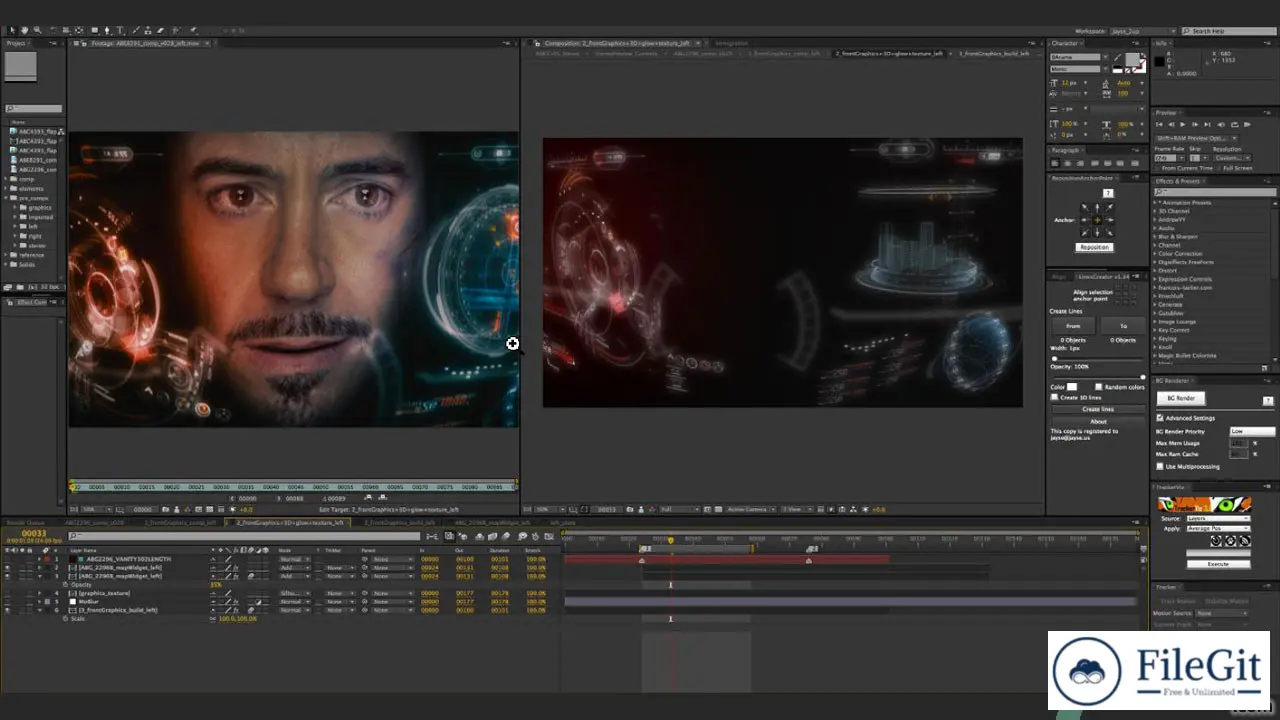The height and width of the screenshot is (720, 1280).
Task: Expand the Keying effects category
Action: tap(1155, 339)
